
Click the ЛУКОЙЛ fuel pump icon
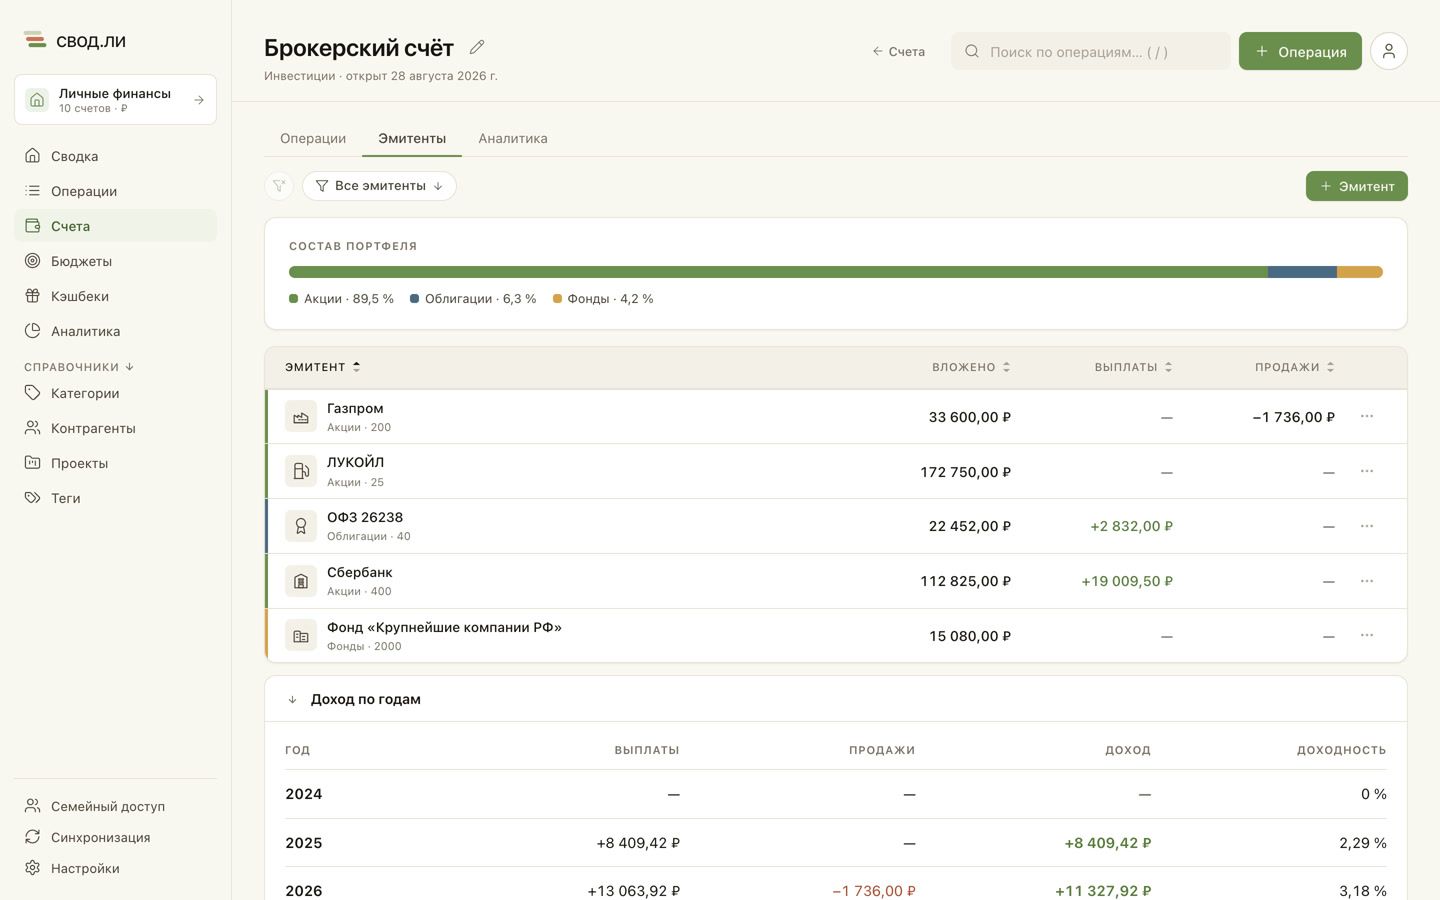[301, 471]
